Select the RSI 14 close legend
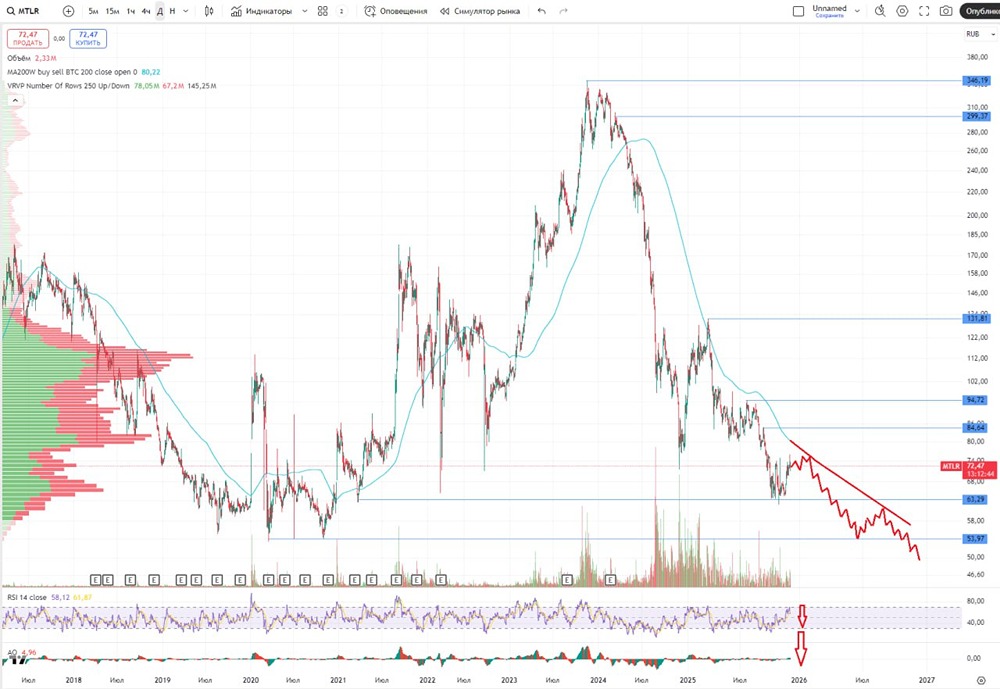1000x689 pixels. (49, 597)
